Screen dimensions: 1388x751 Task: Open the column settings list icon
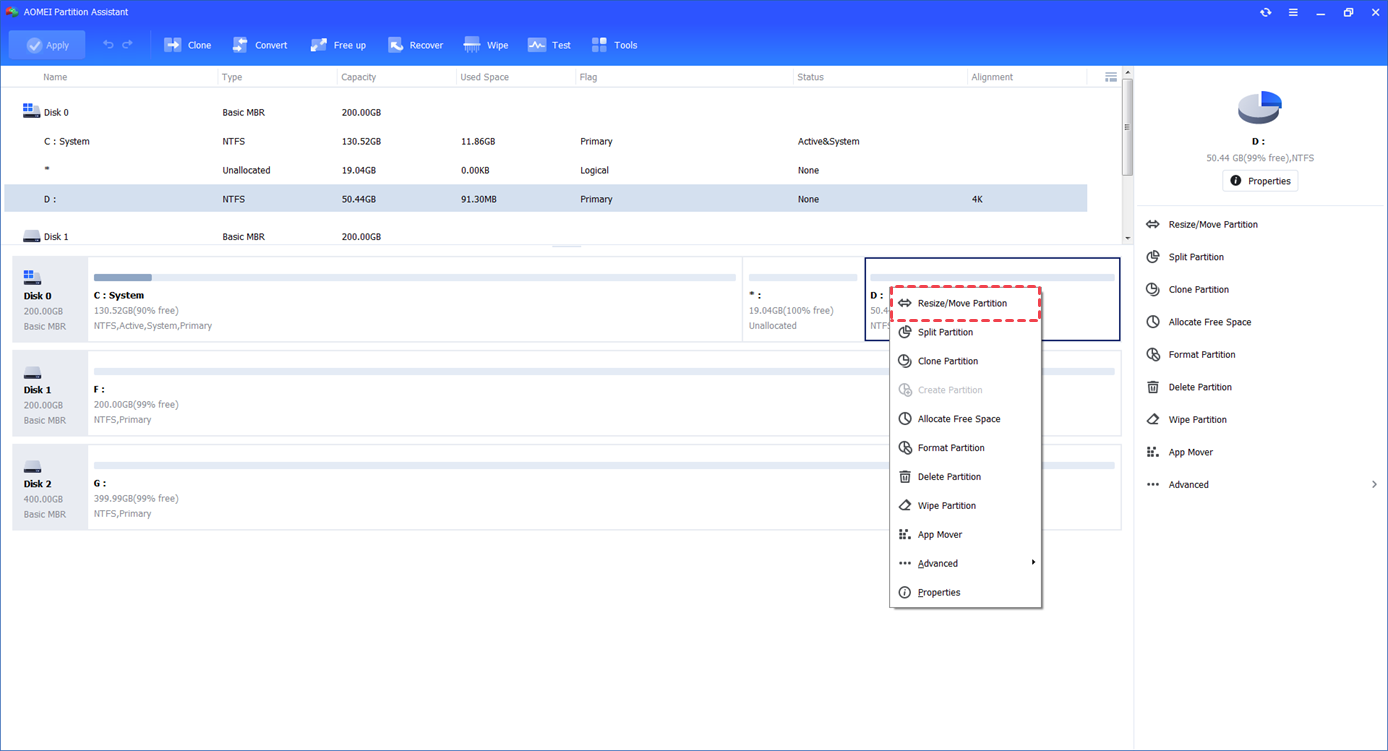click(1110, 77)
